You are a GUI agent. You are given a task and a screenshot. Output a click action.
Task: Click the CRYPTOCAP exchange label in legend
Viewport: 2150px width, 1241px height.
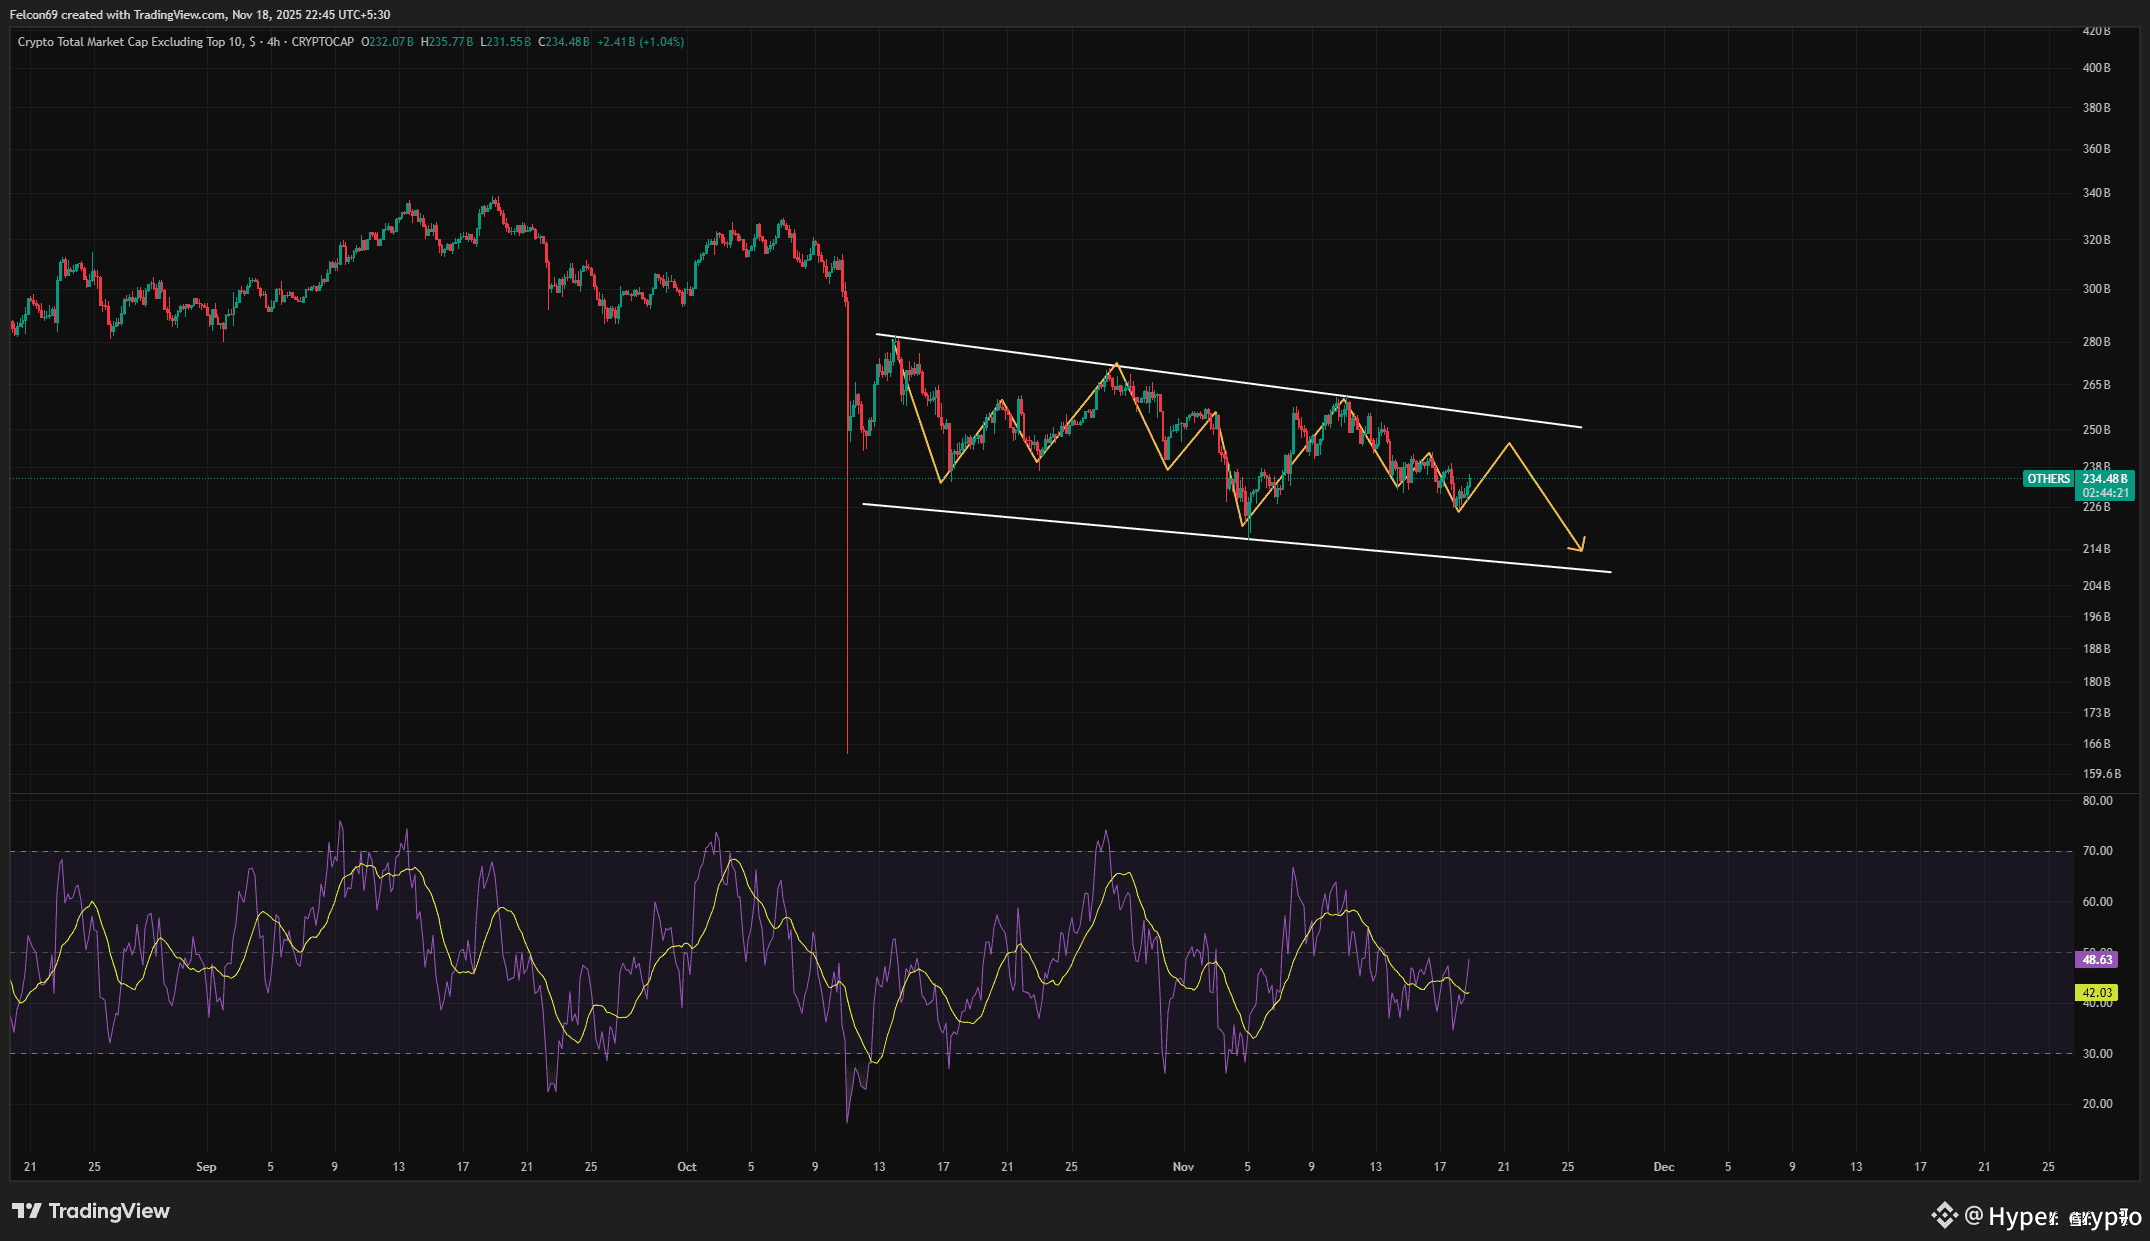pos(322,42)
